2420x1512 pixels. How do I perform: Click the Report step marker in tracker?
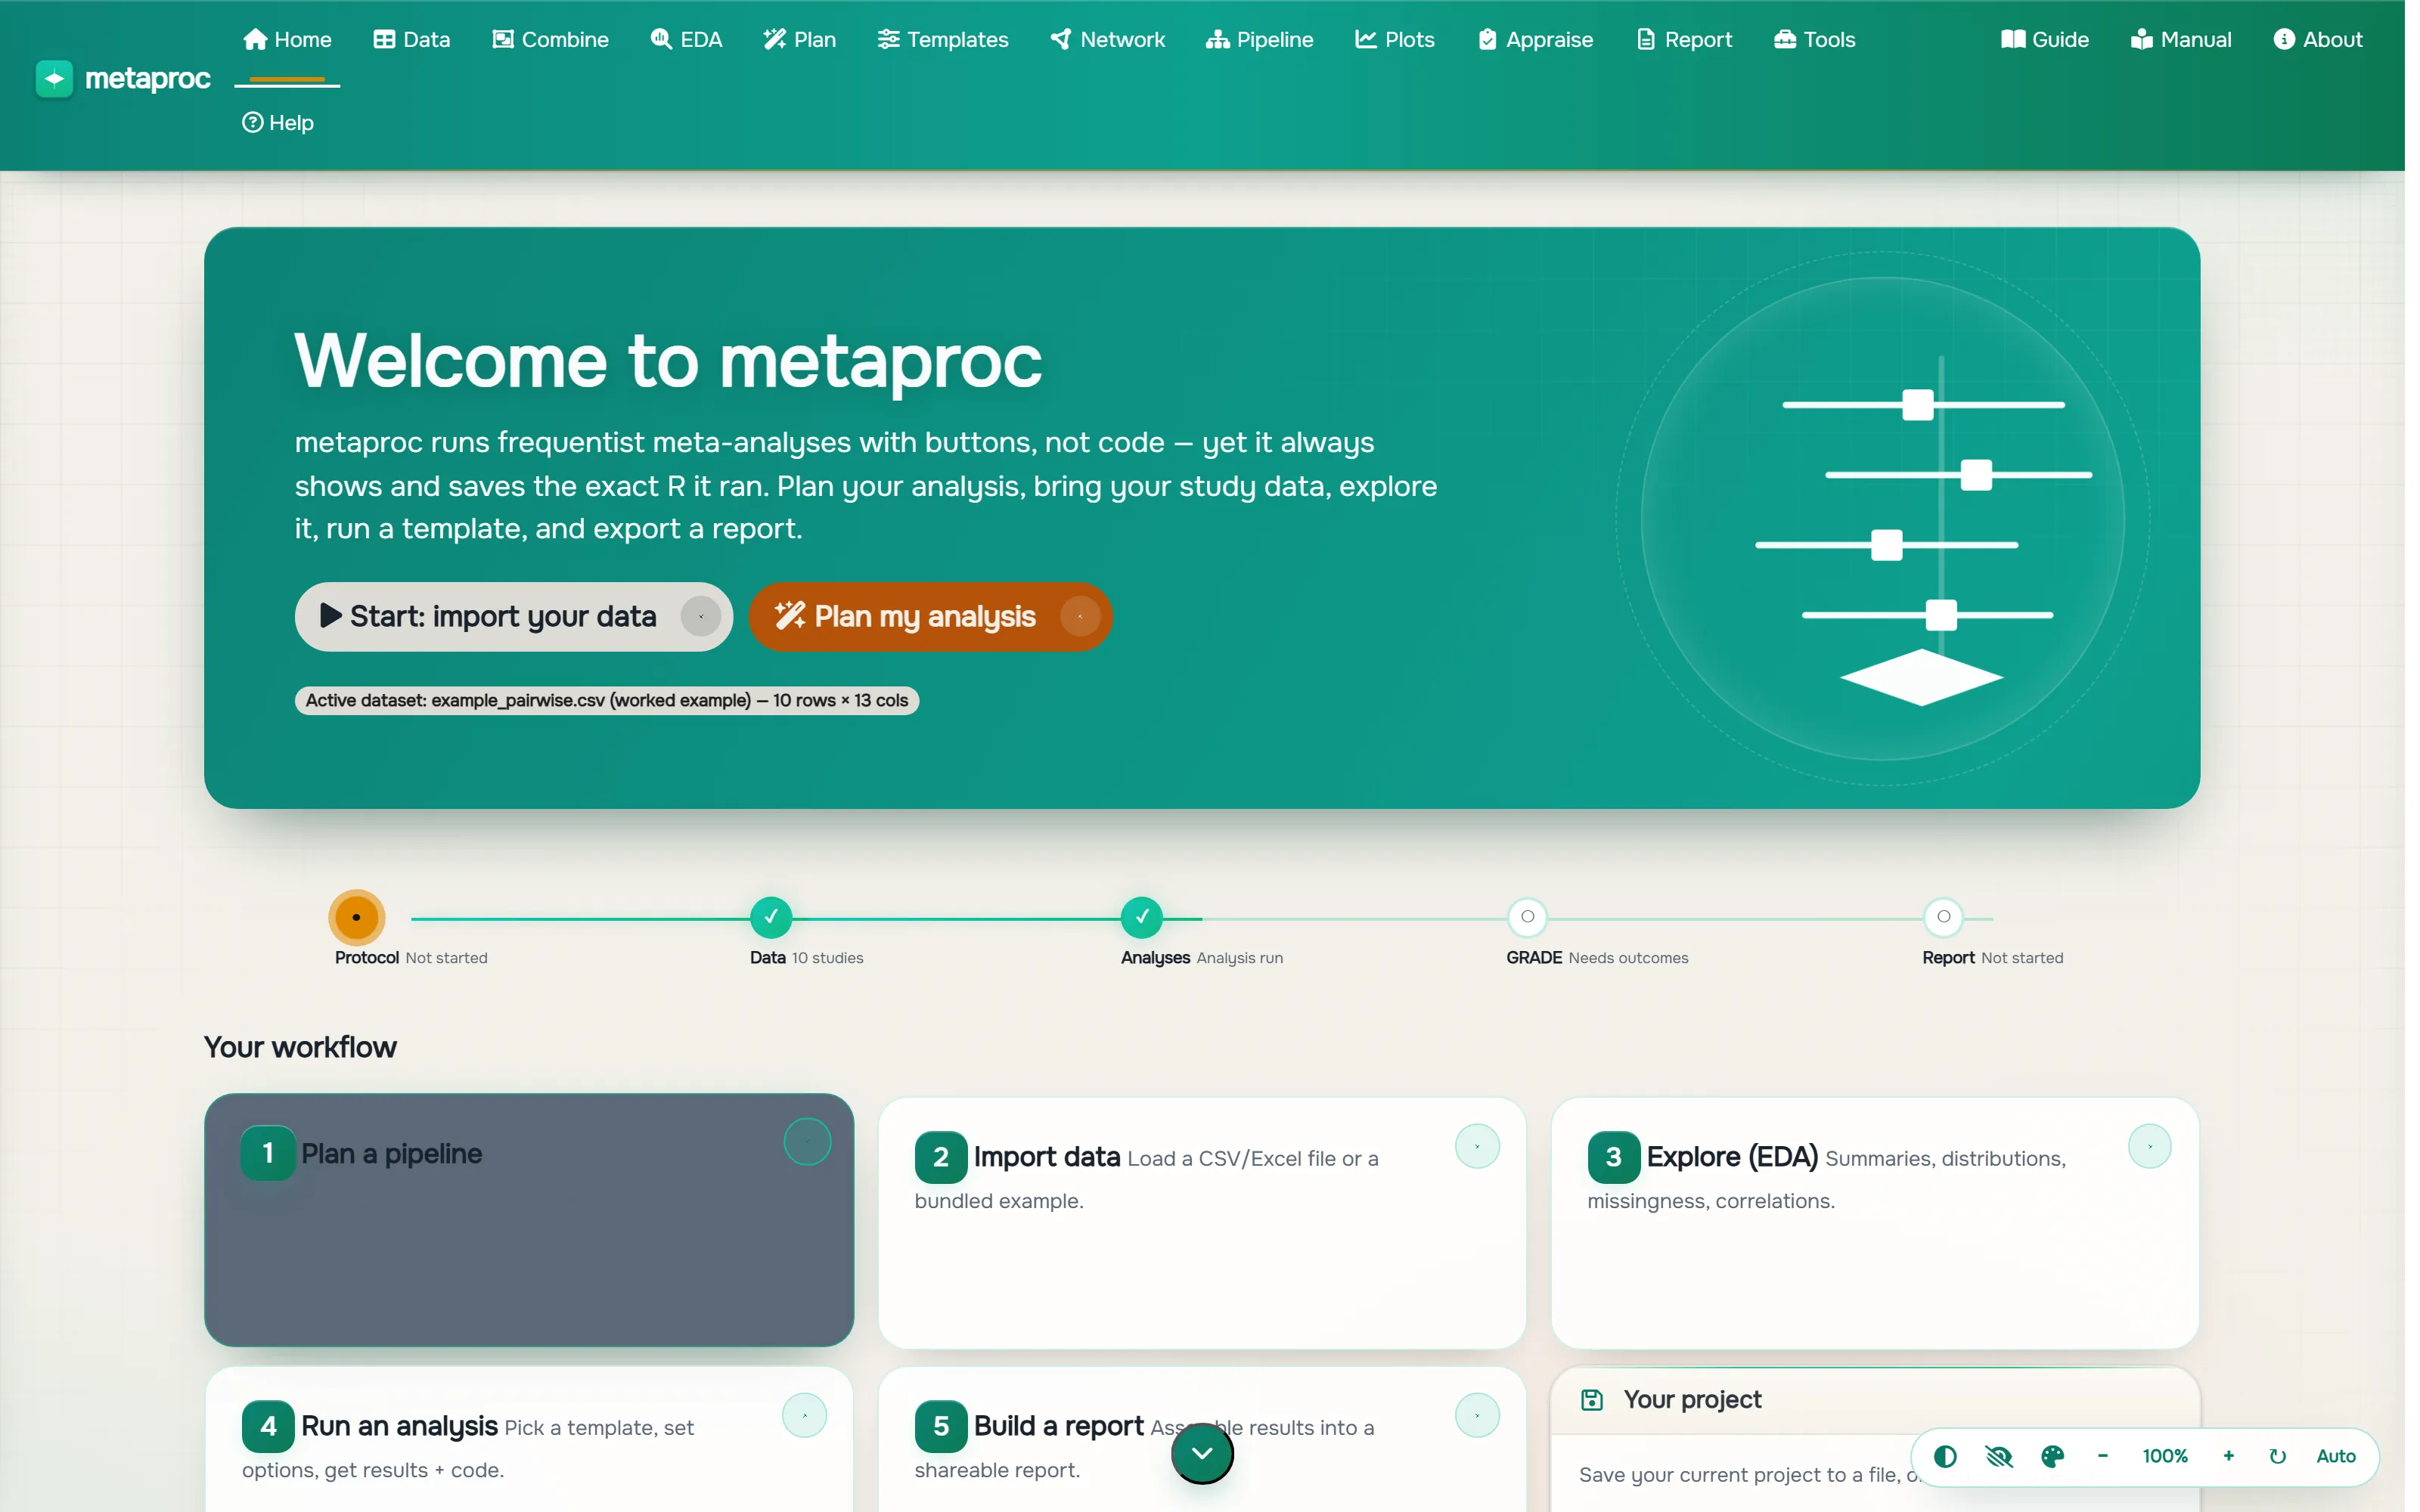[1943, 917]
